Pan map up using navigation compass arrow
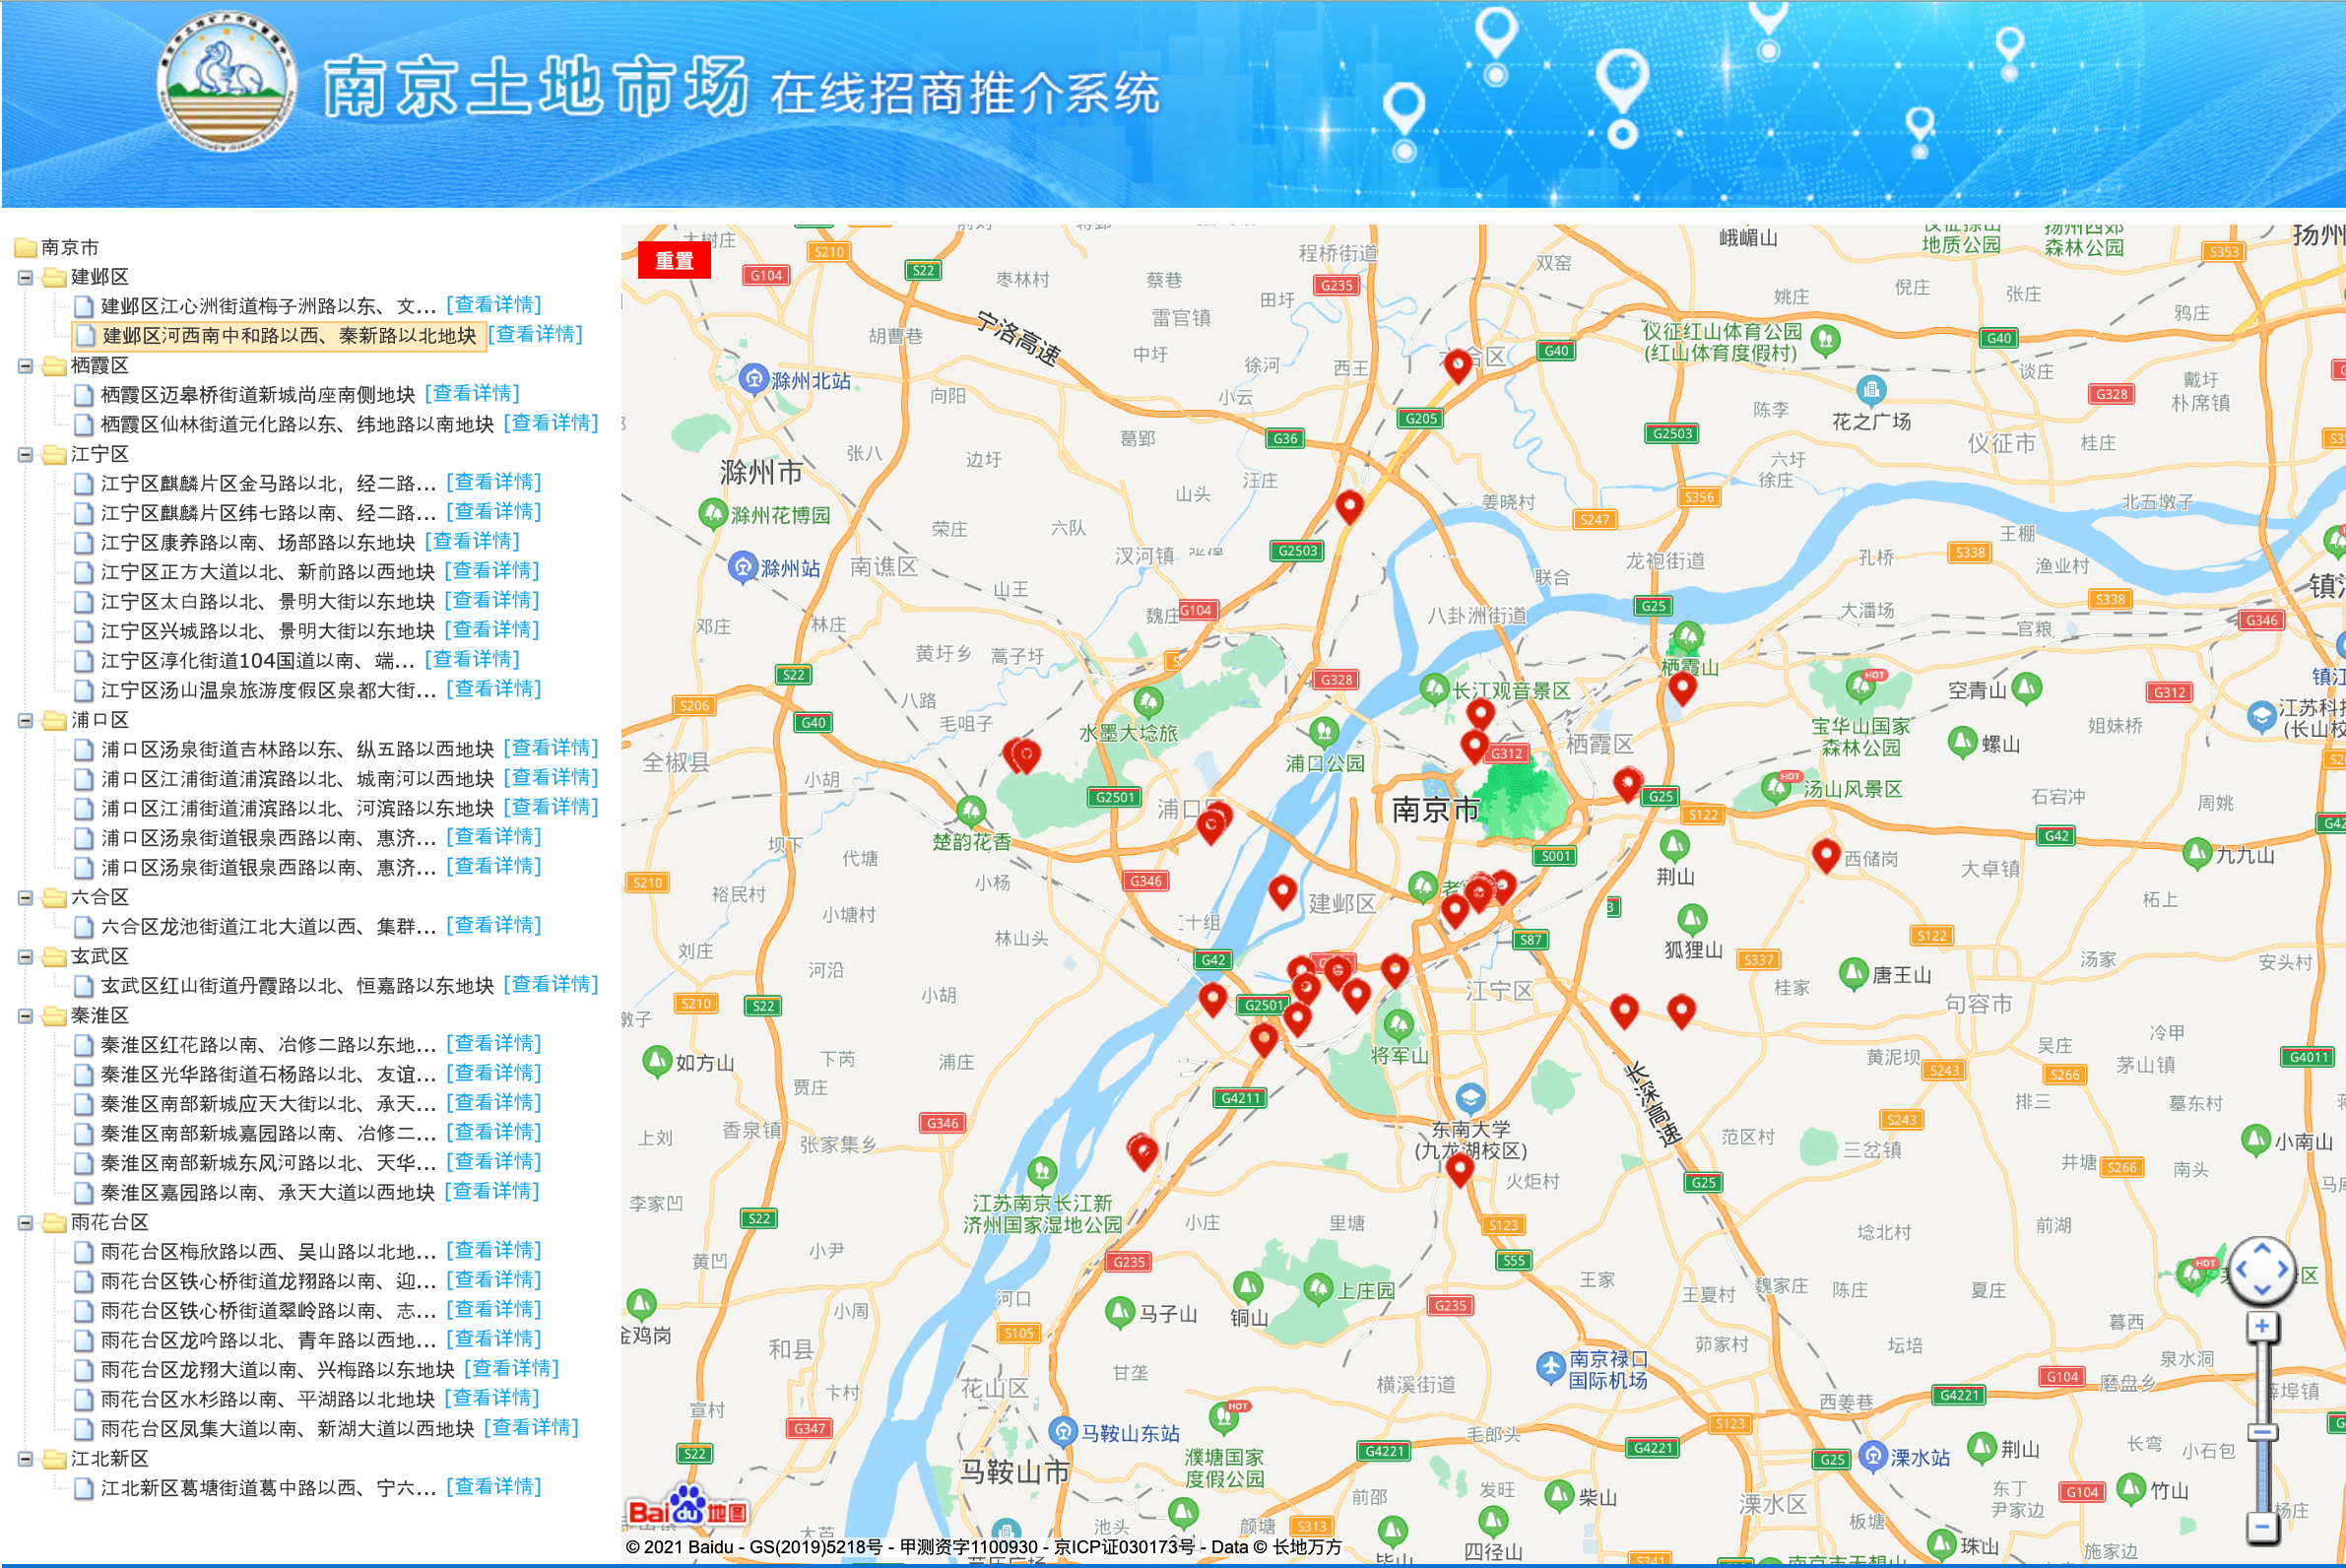 (2262, 1248)
